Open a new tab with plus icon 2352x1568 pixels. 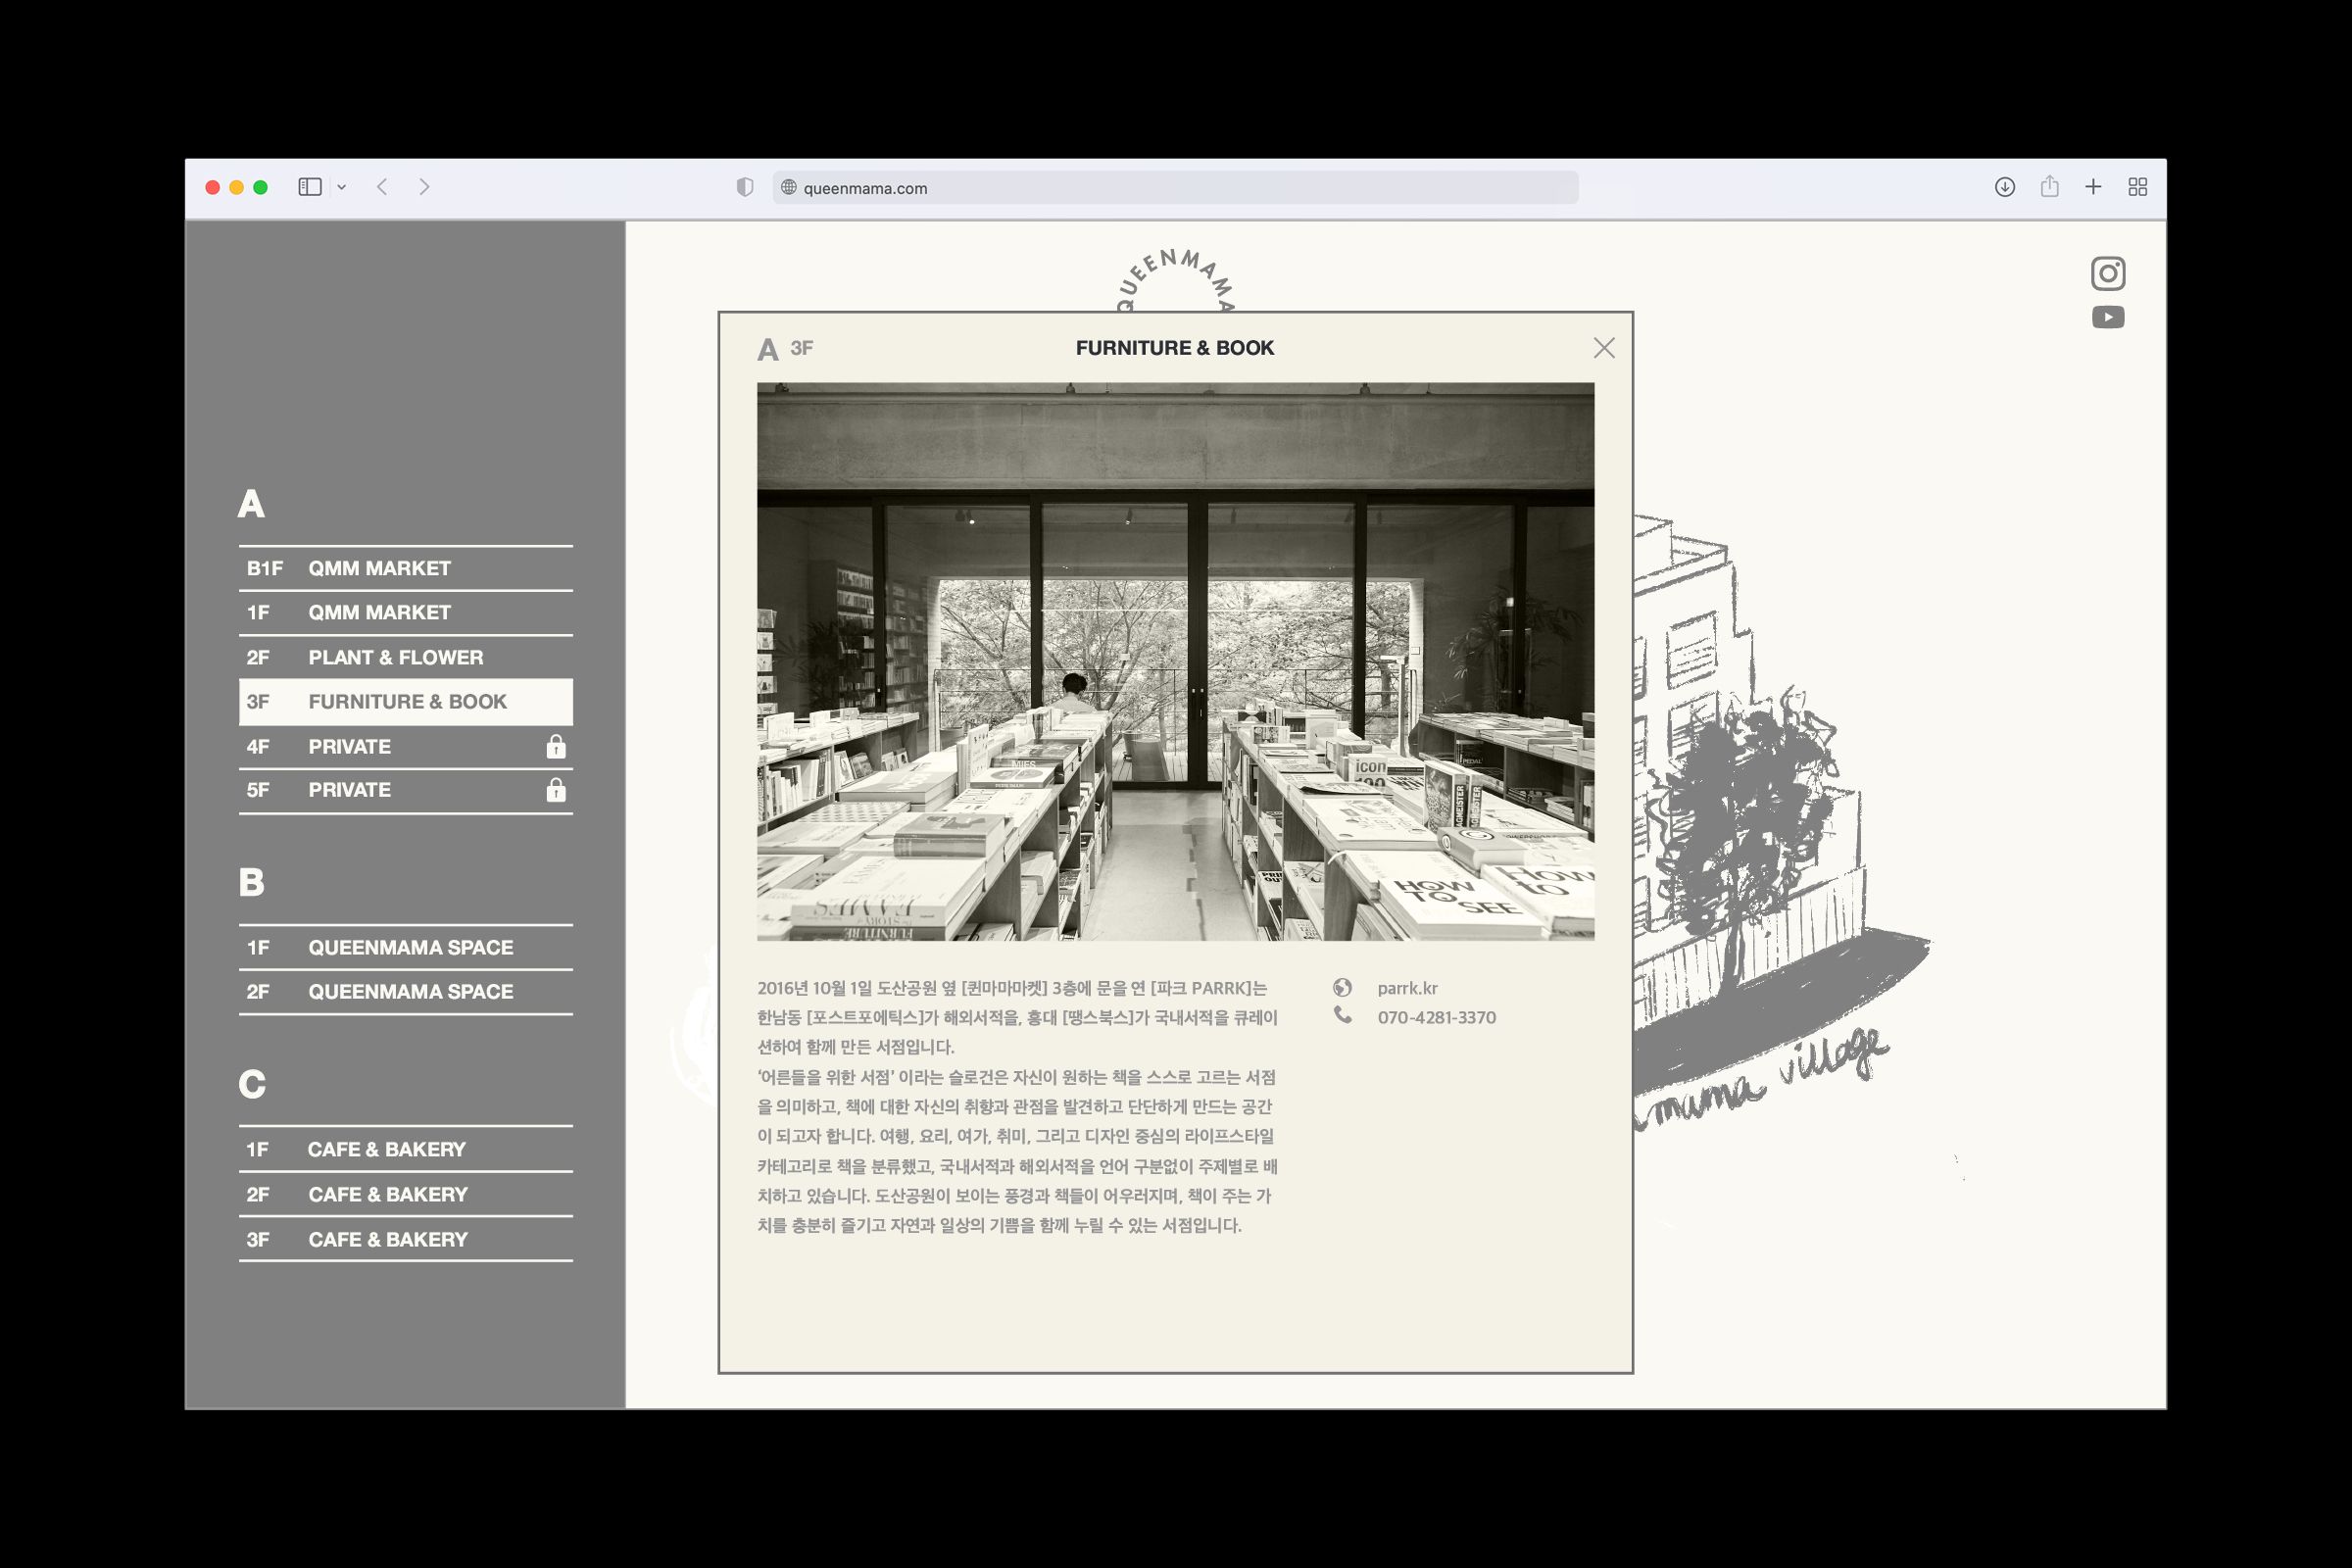(x=2092, y=187)
